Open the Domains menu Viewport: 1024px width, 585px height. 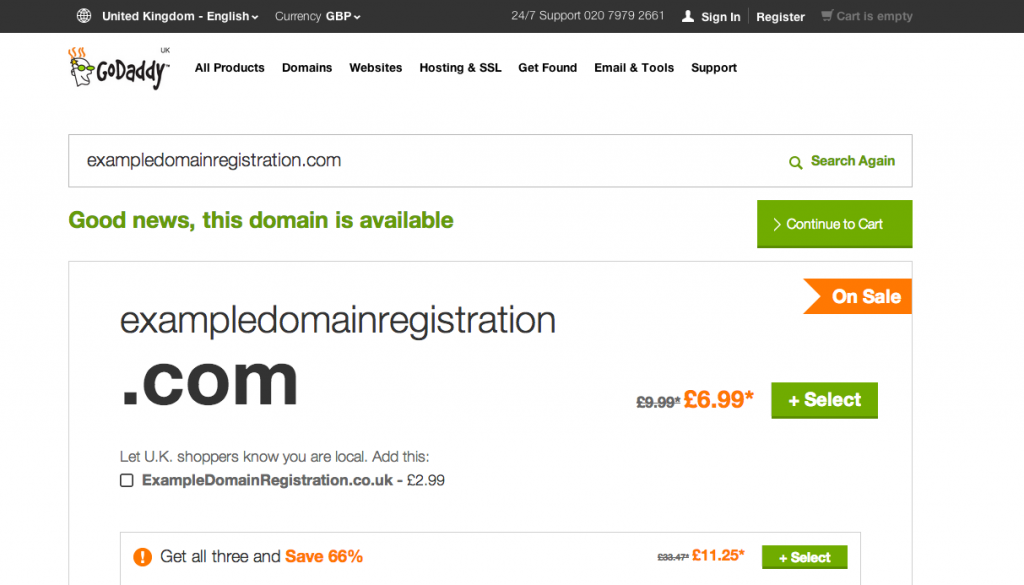tap(307, 68)
